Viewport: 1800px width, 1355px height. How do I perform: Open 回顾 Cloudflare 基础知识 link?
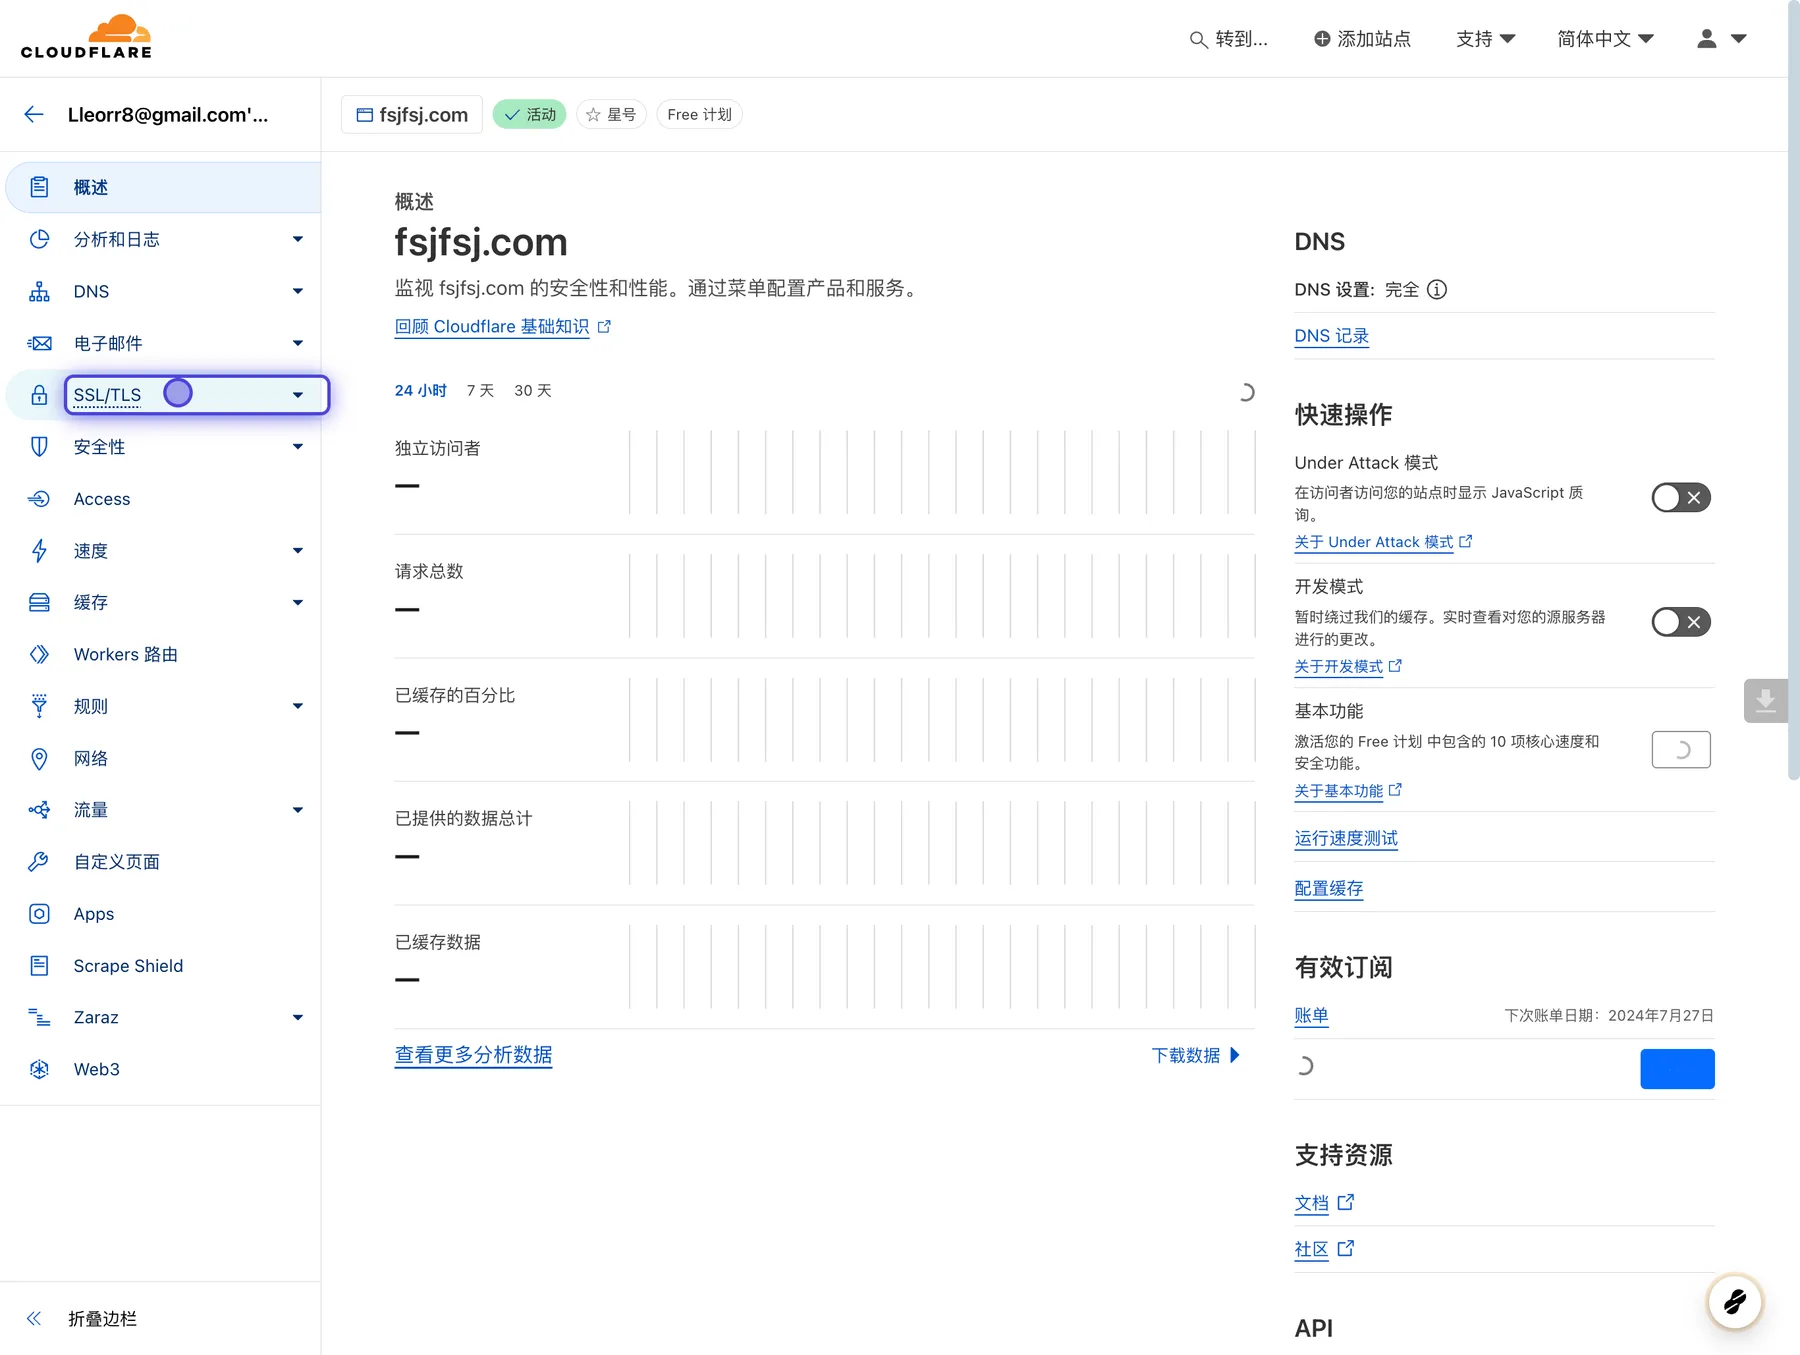(502, 327)
